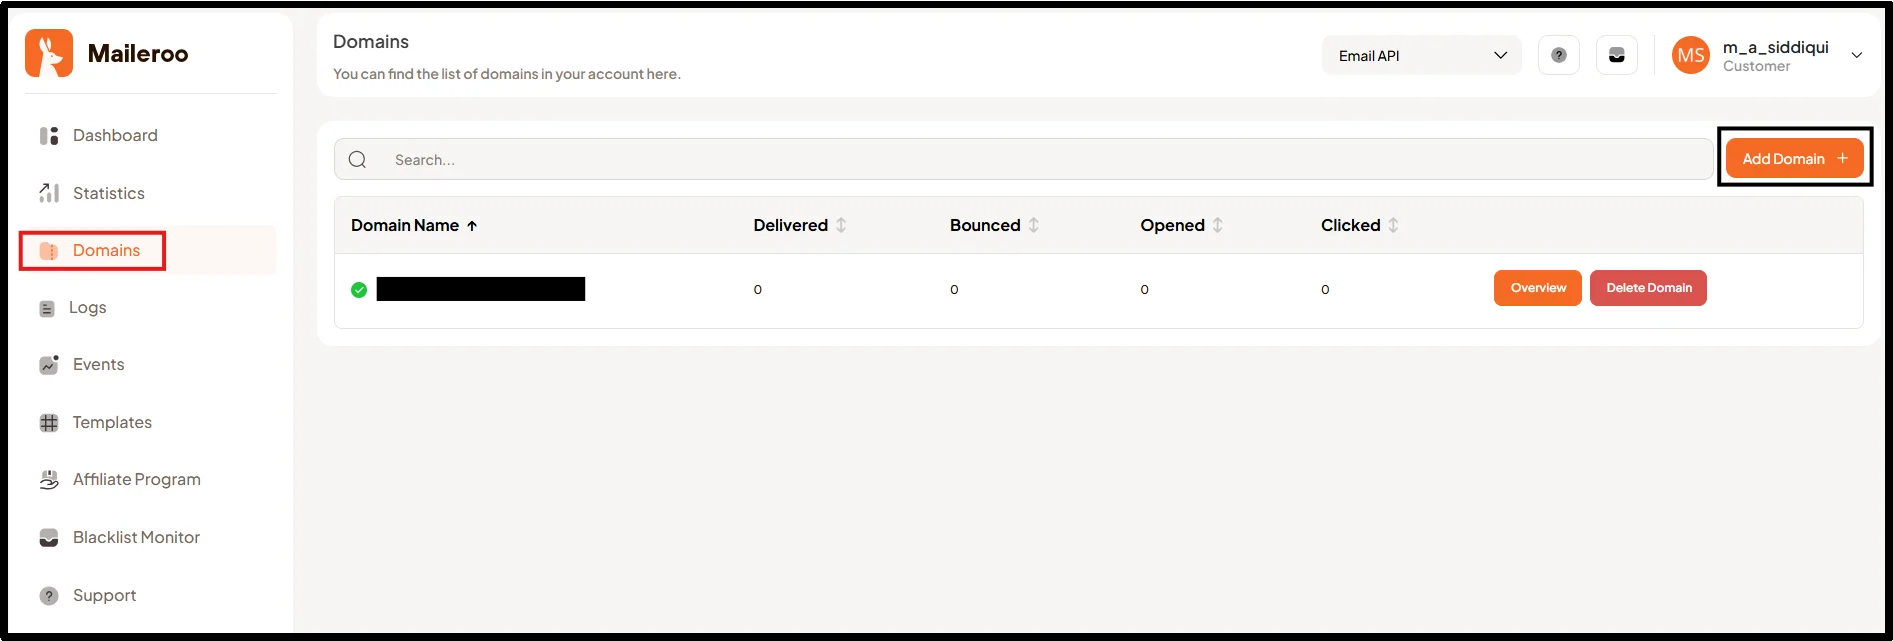Image resolution: width=1893 pixels, height=641 pixels.
Task: Sort by the Bounced column arrows
Action: [1033, 225]
